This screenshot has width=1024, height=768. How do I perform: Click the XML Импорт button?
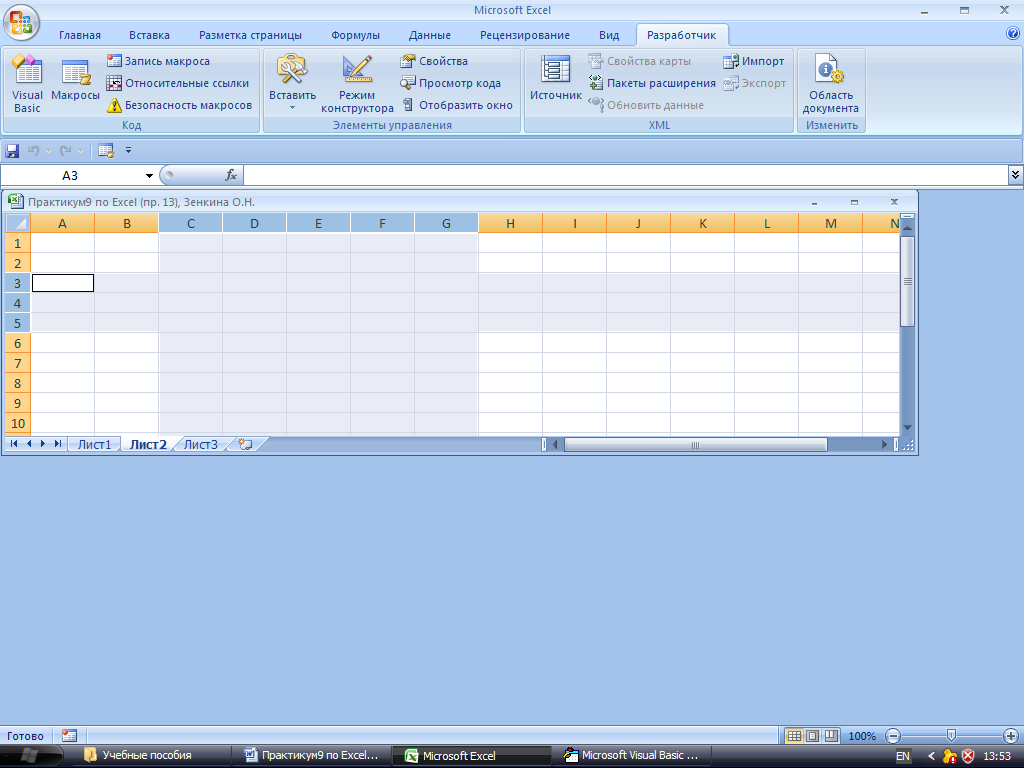tap(754, 61)
